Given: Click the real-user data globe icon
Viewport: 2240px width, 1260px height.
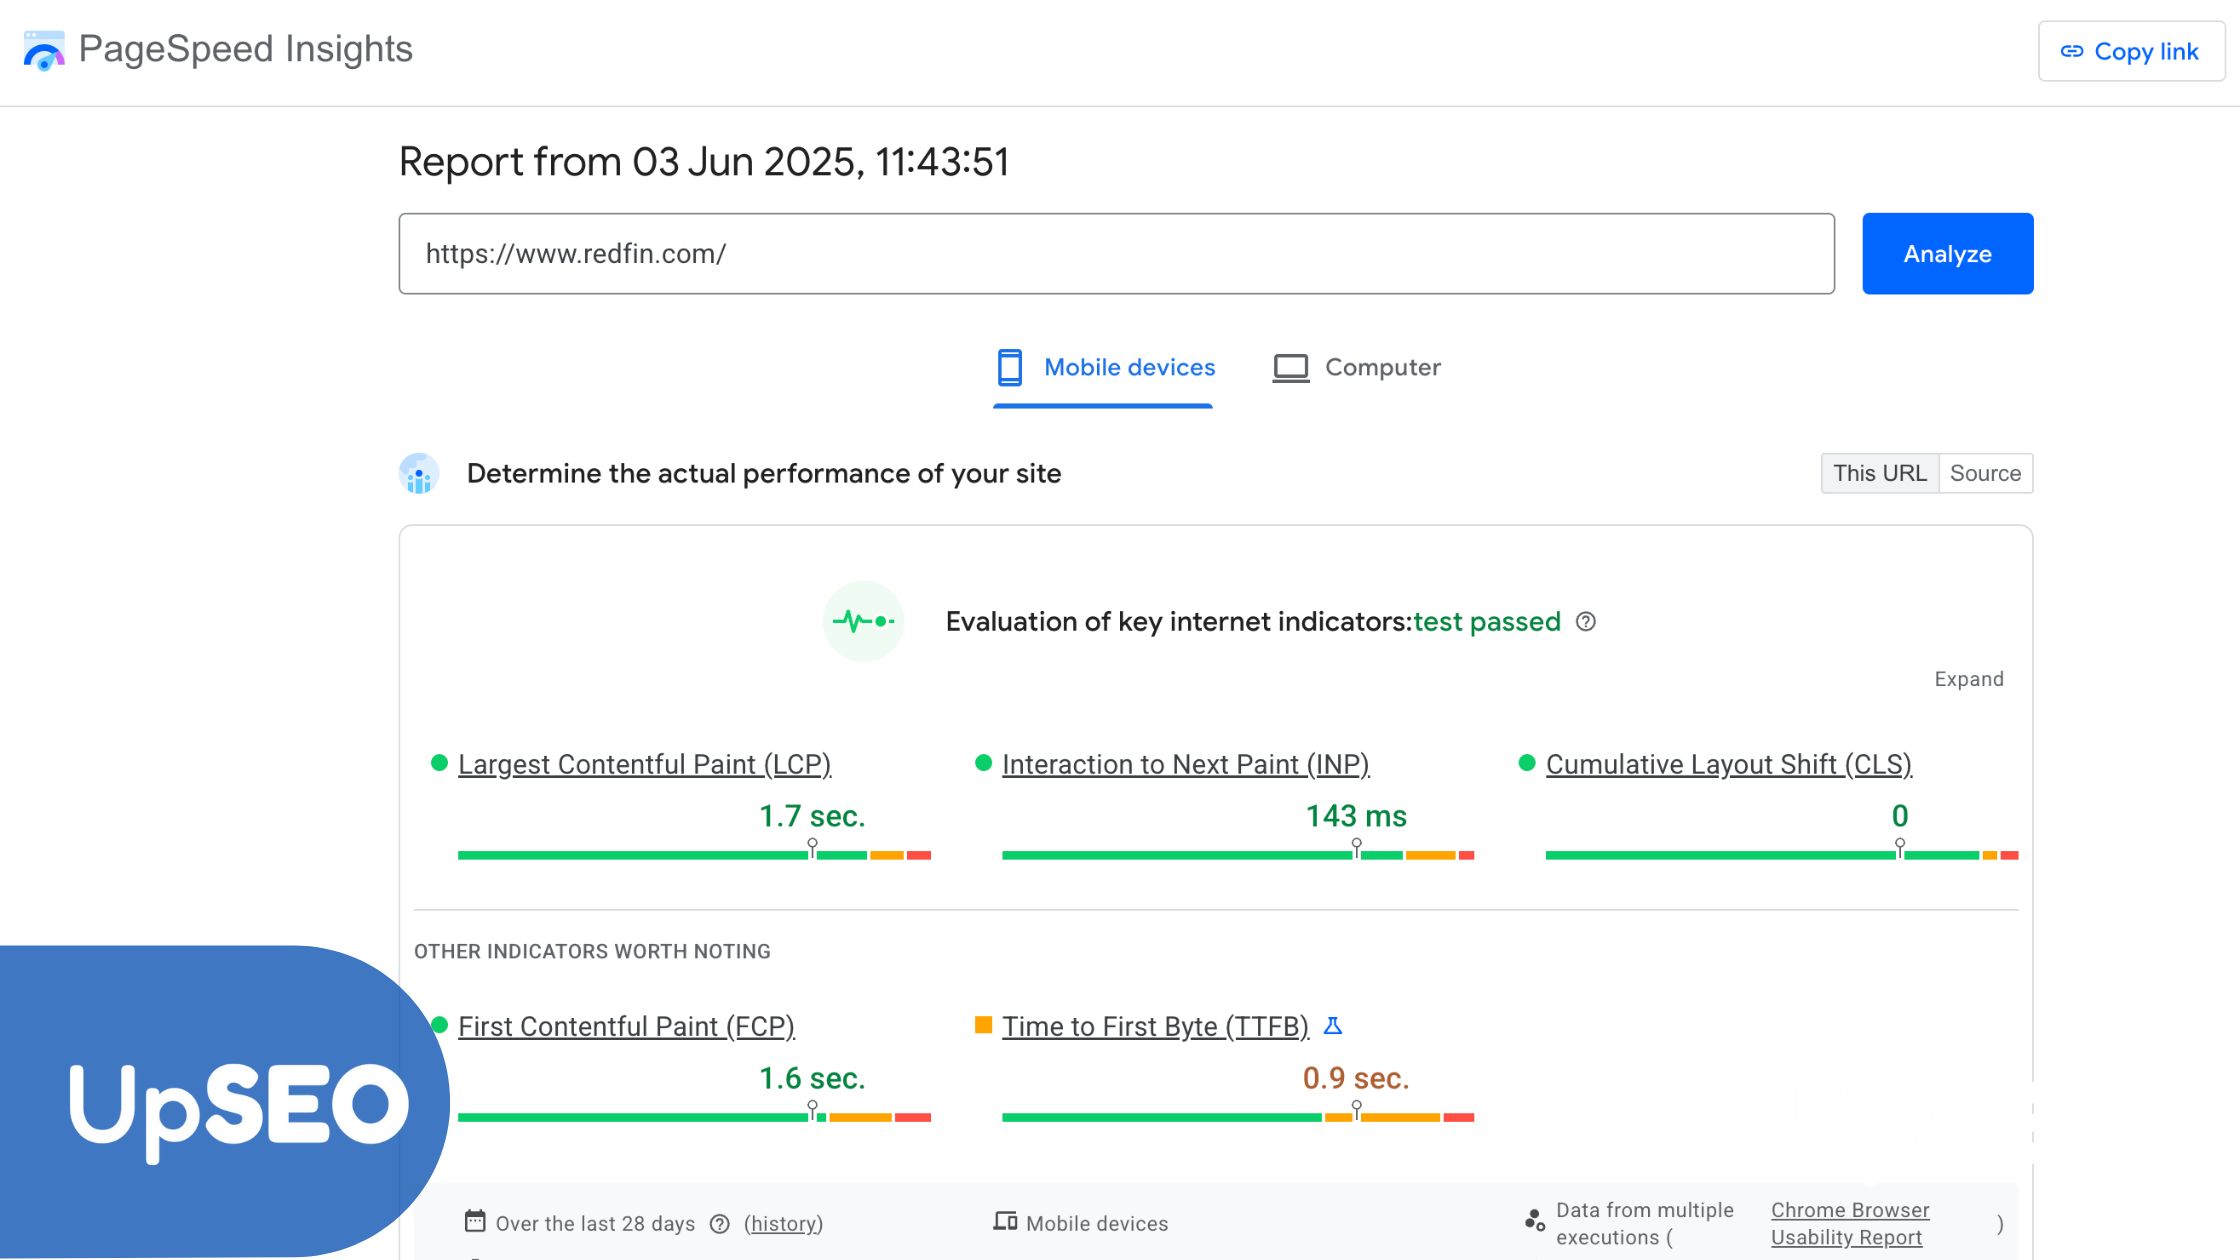Looking at the screenshot, I should (x=419, y=474).
